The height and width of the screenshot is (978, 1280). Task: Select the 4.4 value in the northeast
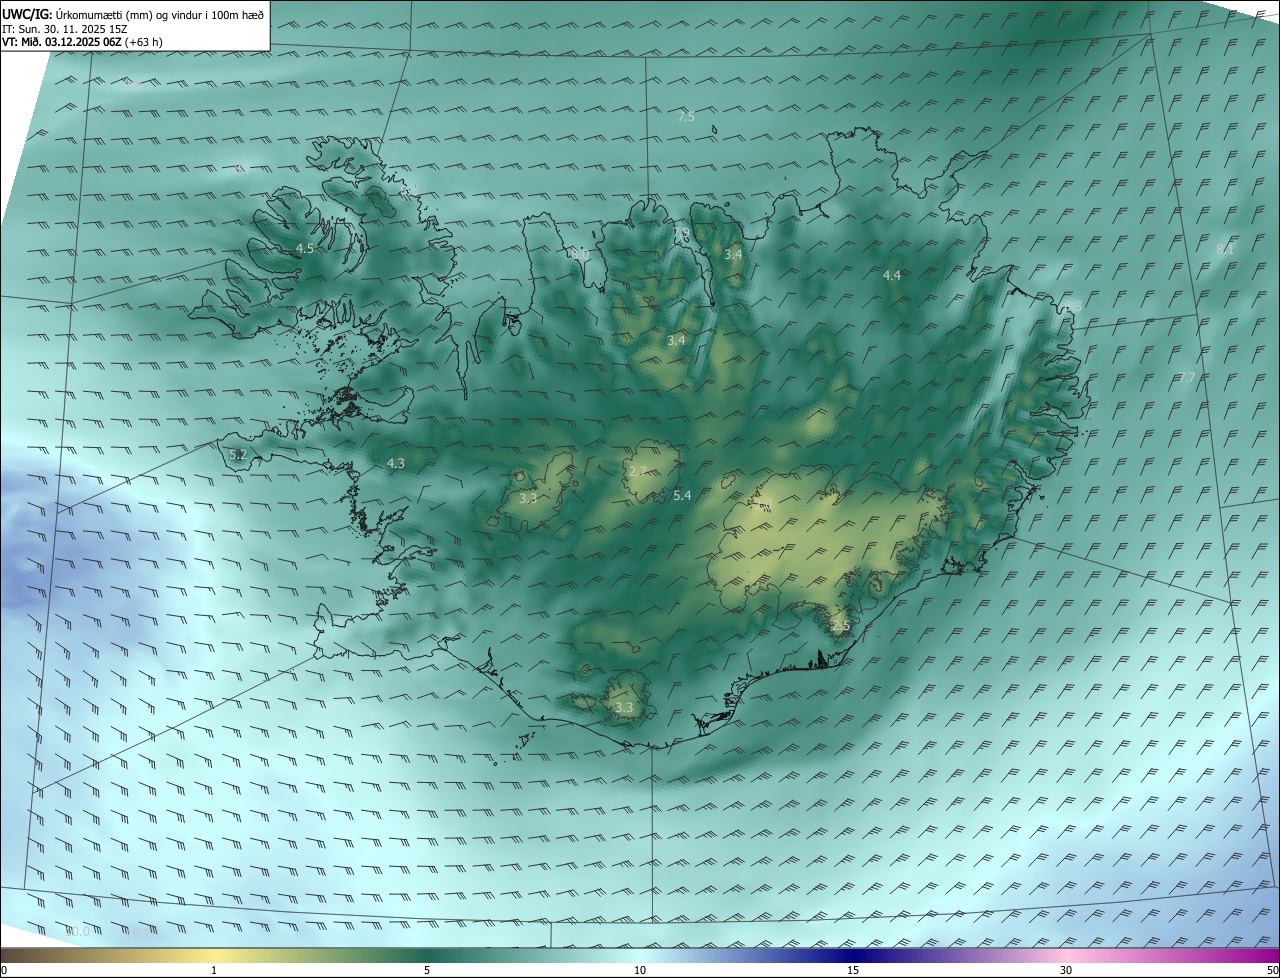click(x=892, y=275)
